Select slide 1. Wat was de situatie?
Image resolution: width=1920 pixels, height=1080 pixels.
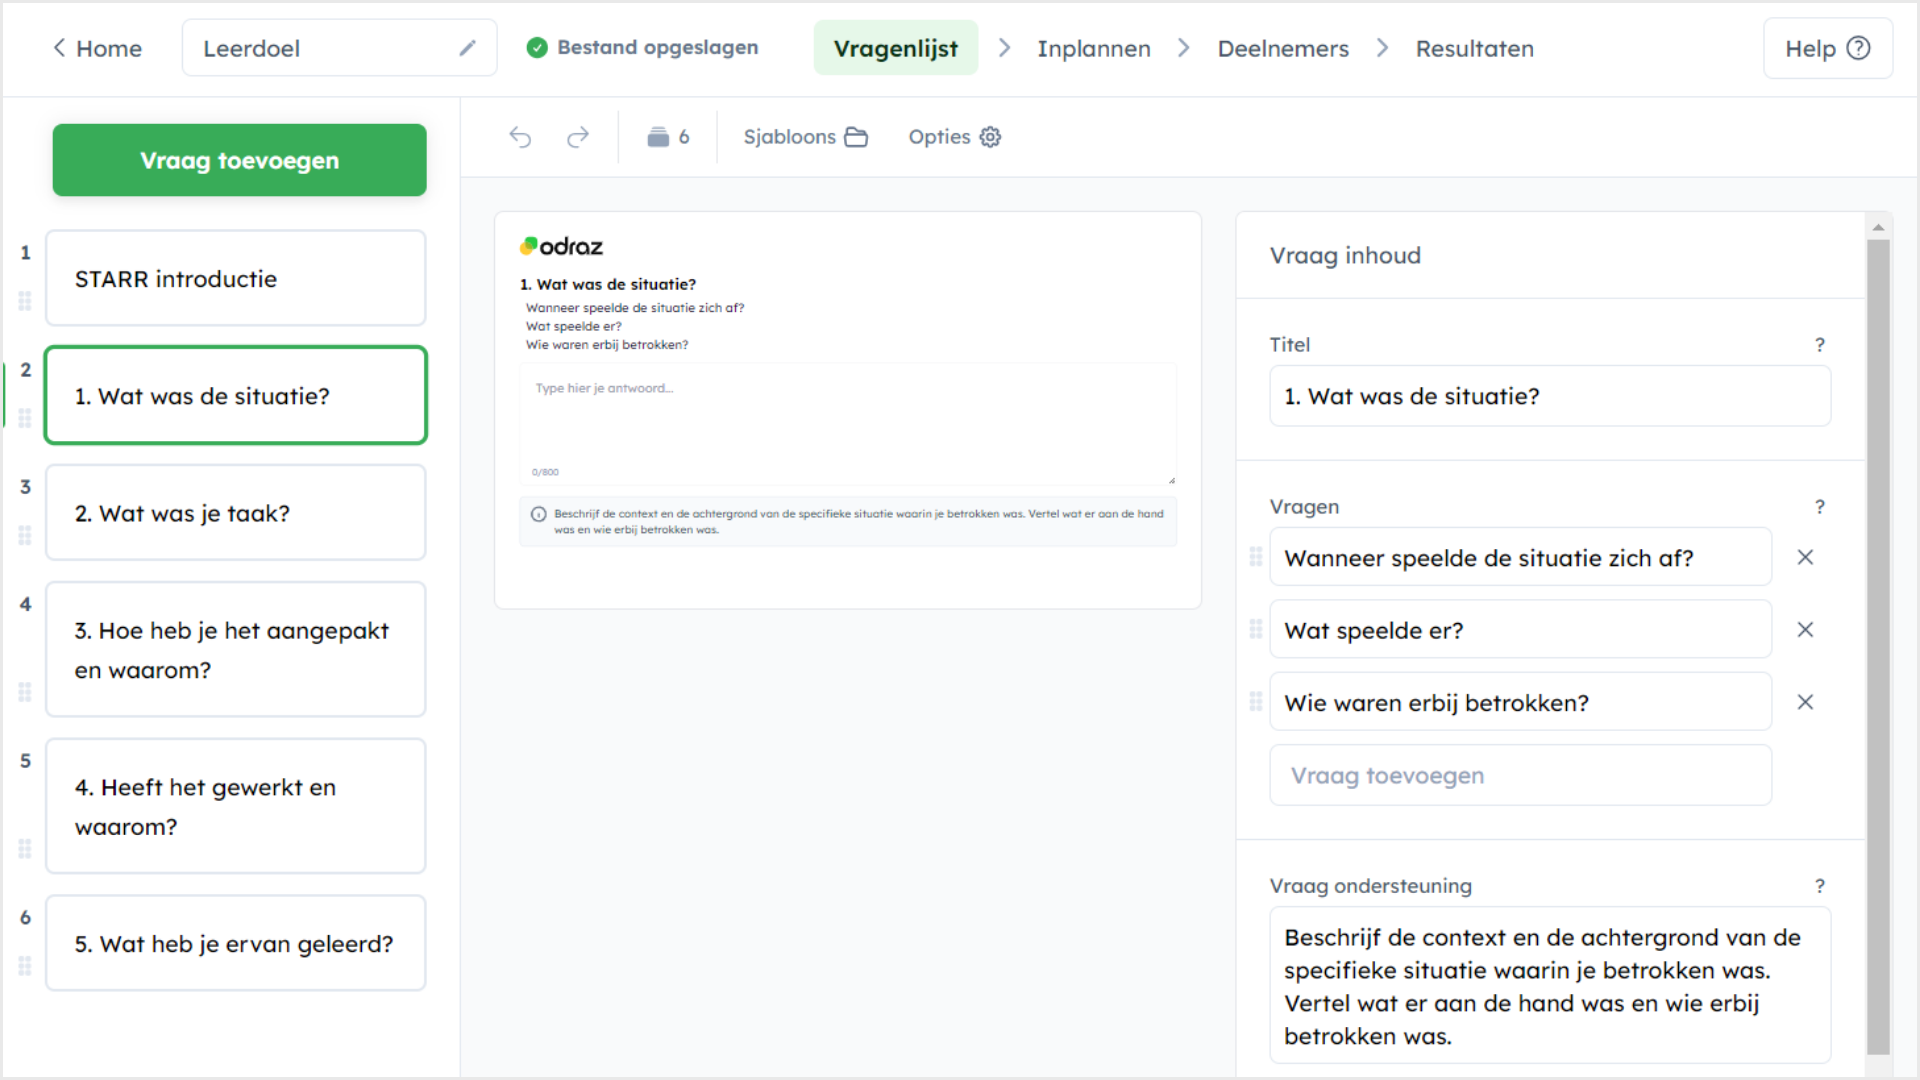pyautogui.click(x=236, y=395)
